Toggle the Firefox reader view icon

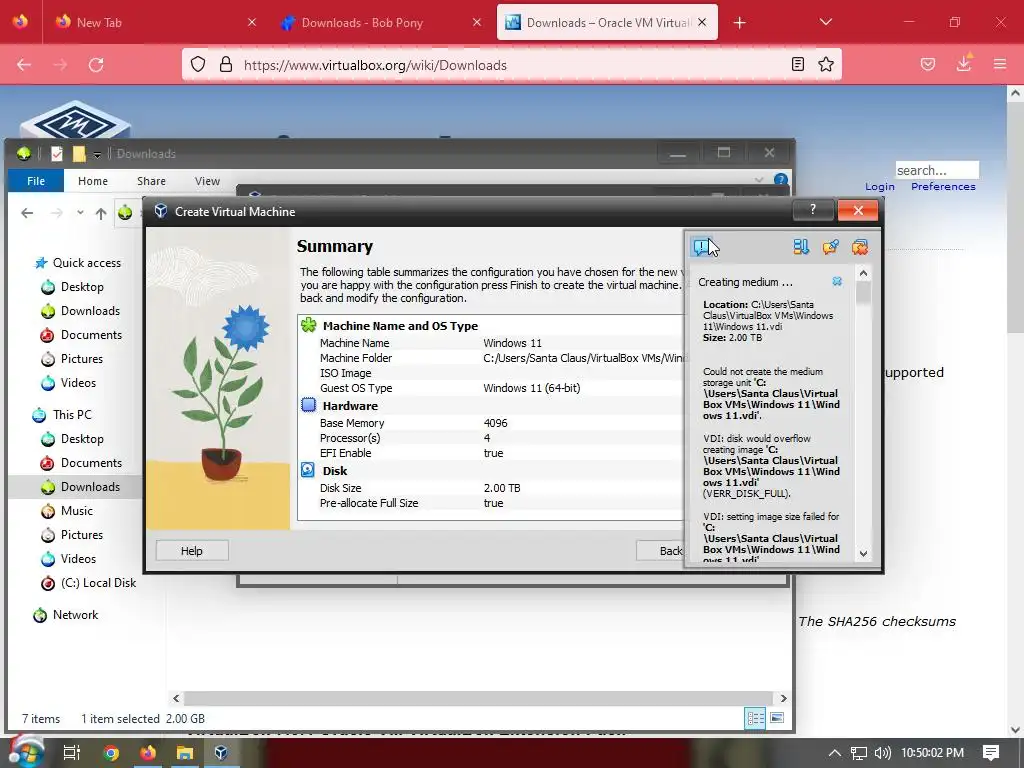797,64
